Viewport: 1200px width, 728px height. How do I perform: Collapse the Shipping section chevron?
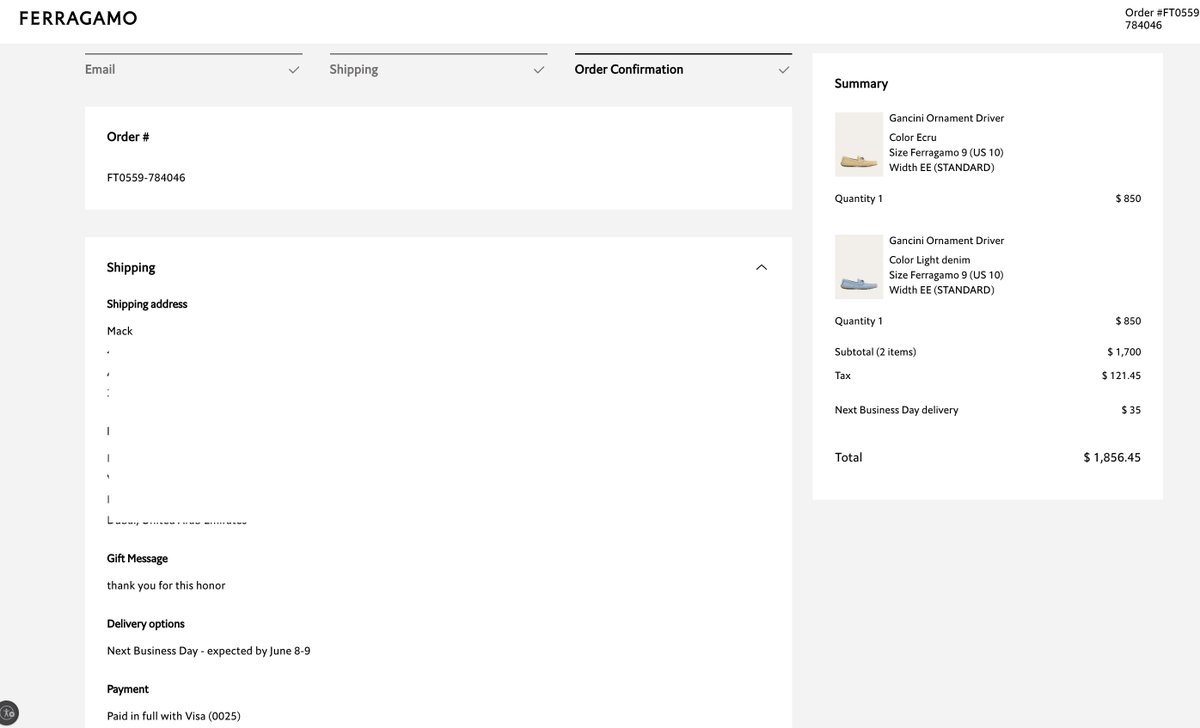coord(761,267)
